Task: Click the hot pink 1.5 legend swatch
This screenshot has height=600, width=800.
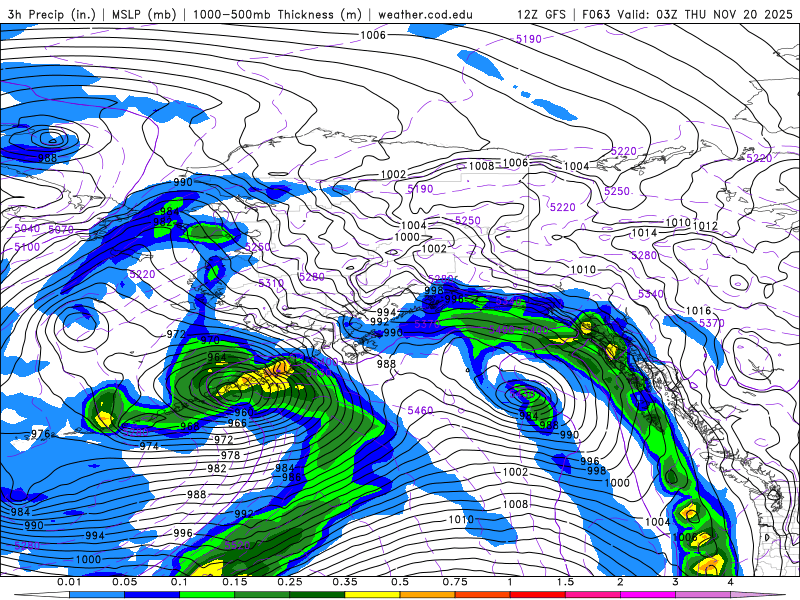Action: (593, 595)
